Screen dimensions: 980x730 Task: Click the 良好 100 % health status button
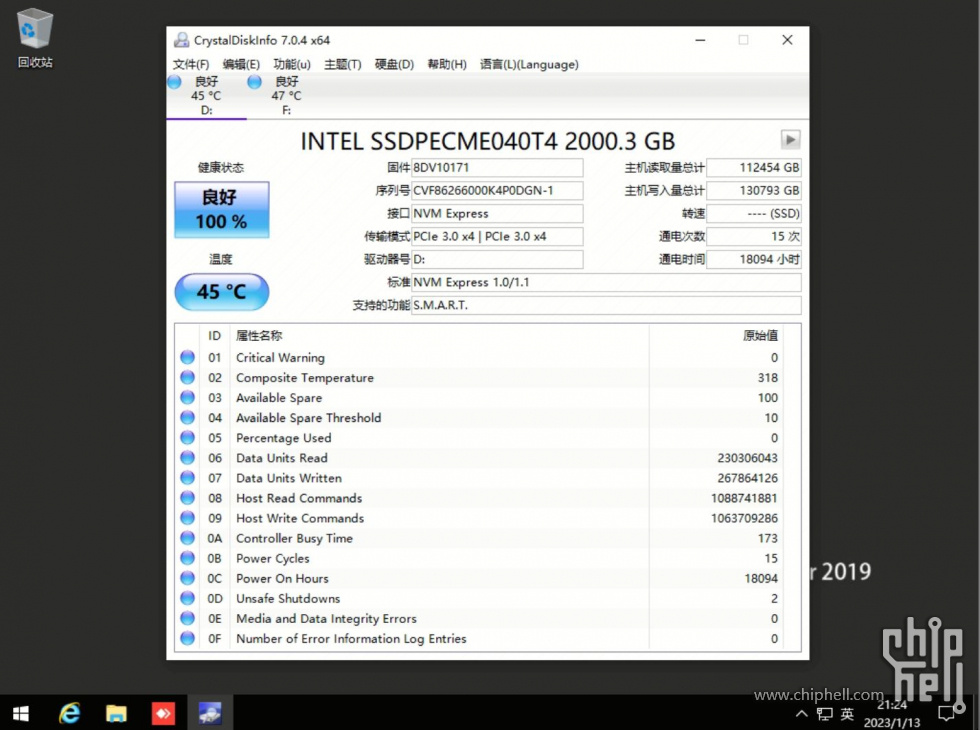[221, 209]
